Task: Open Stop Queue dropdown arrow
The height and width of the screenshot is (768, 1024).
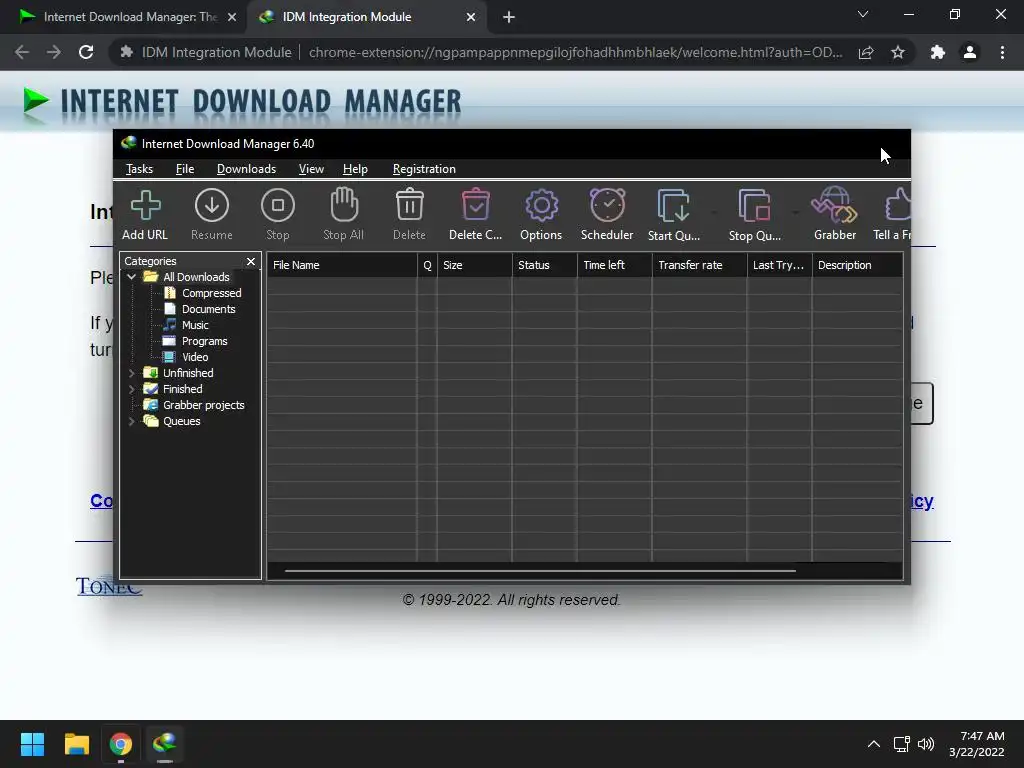Action: [795, 212]
